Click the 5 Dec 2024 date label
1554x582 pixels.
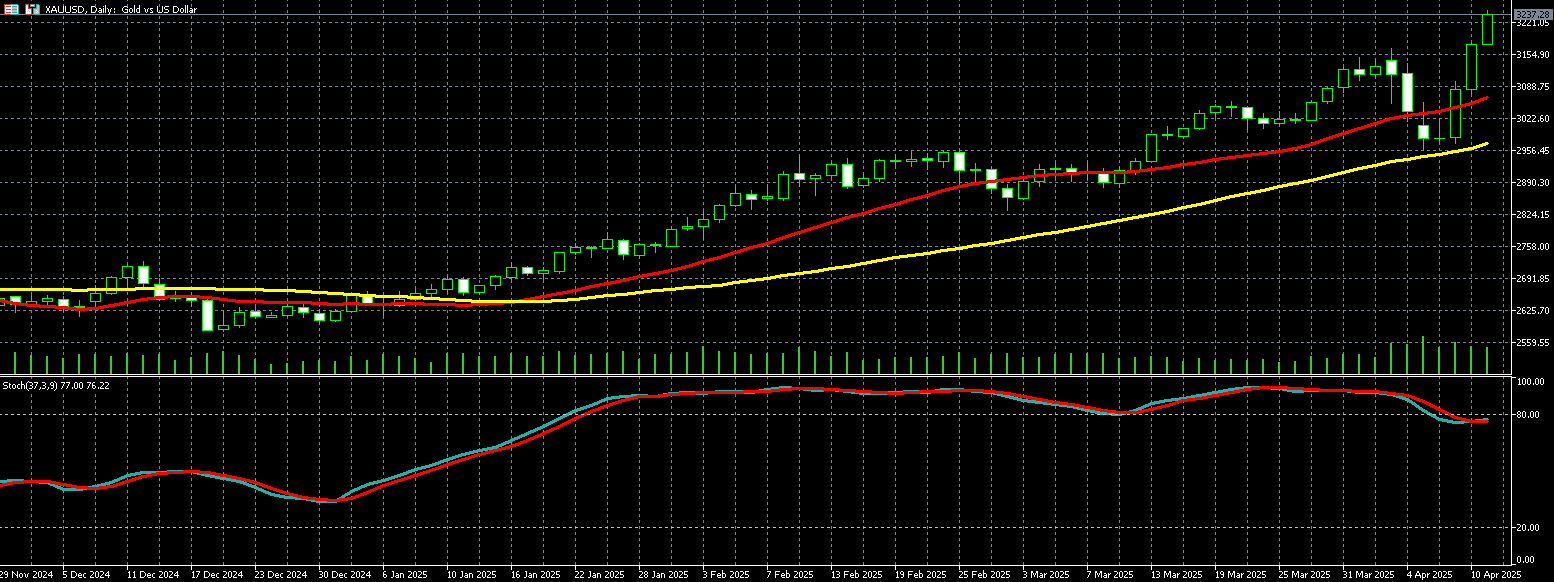88,575
